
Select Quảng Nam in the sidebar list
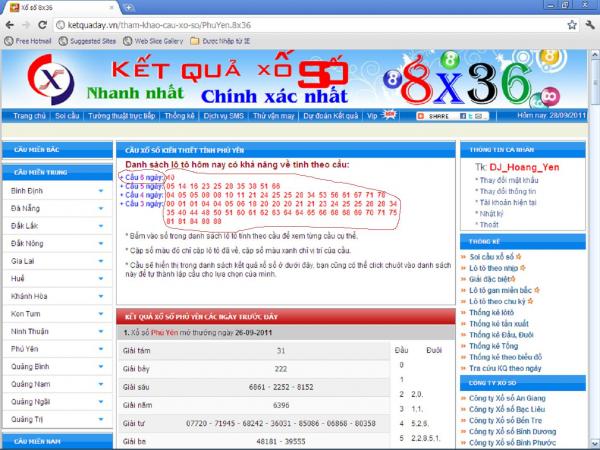[x=31, y=384]
